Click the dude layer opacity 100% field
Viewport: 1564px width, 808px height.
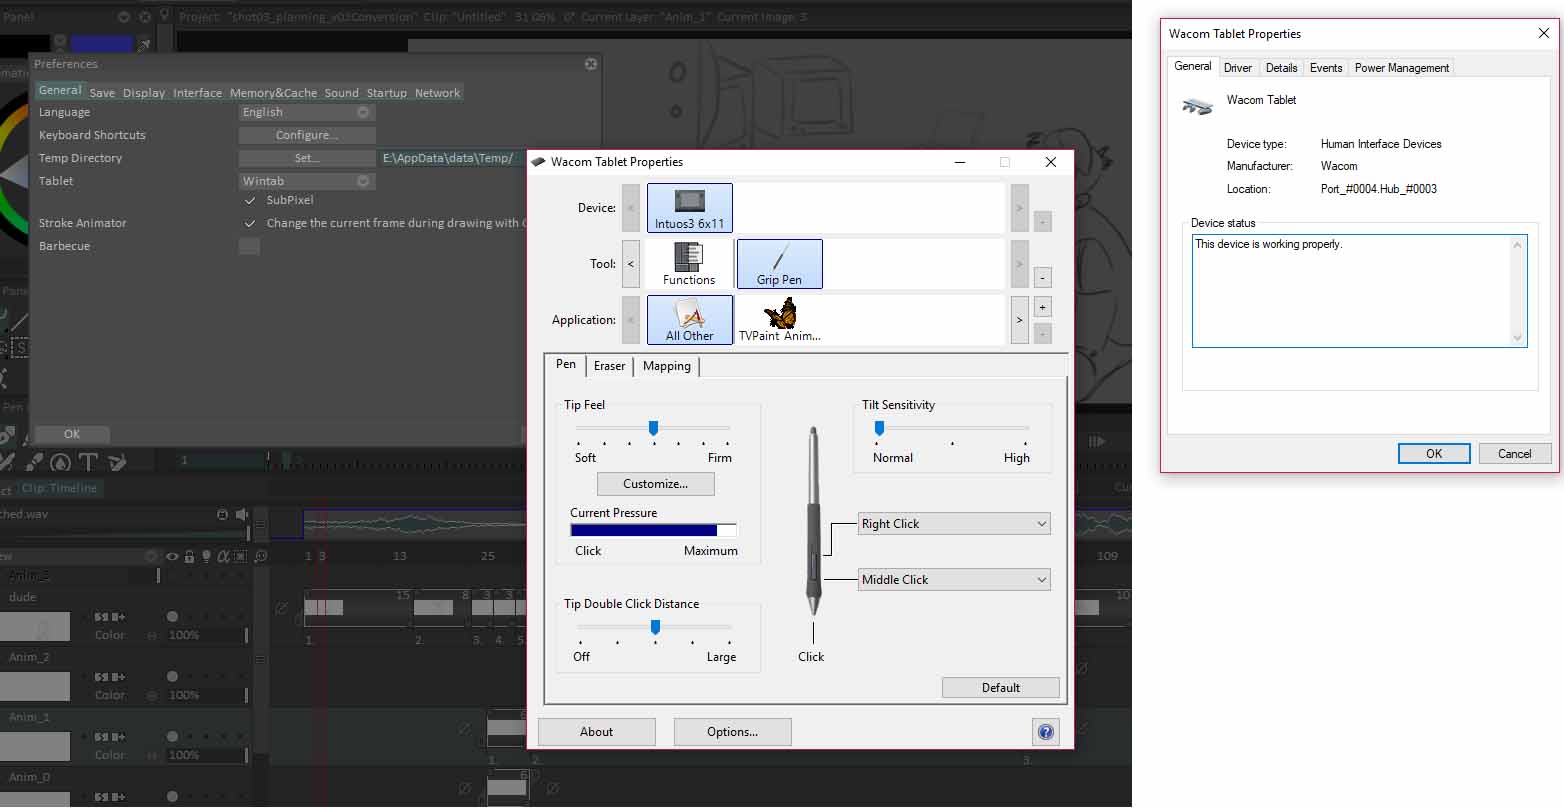206,635
